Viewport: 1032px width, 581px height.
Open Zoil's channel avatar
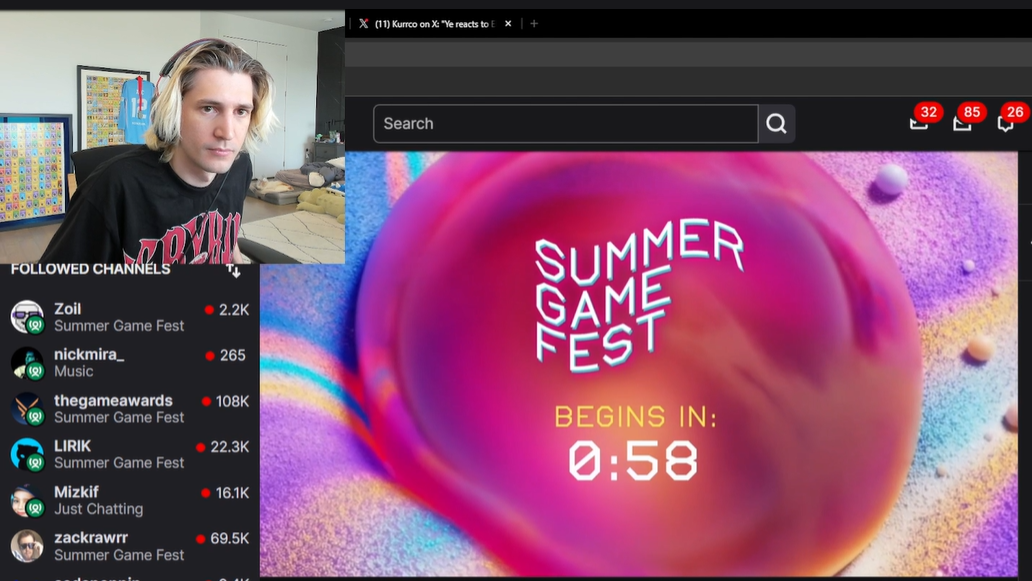(27, 316)
